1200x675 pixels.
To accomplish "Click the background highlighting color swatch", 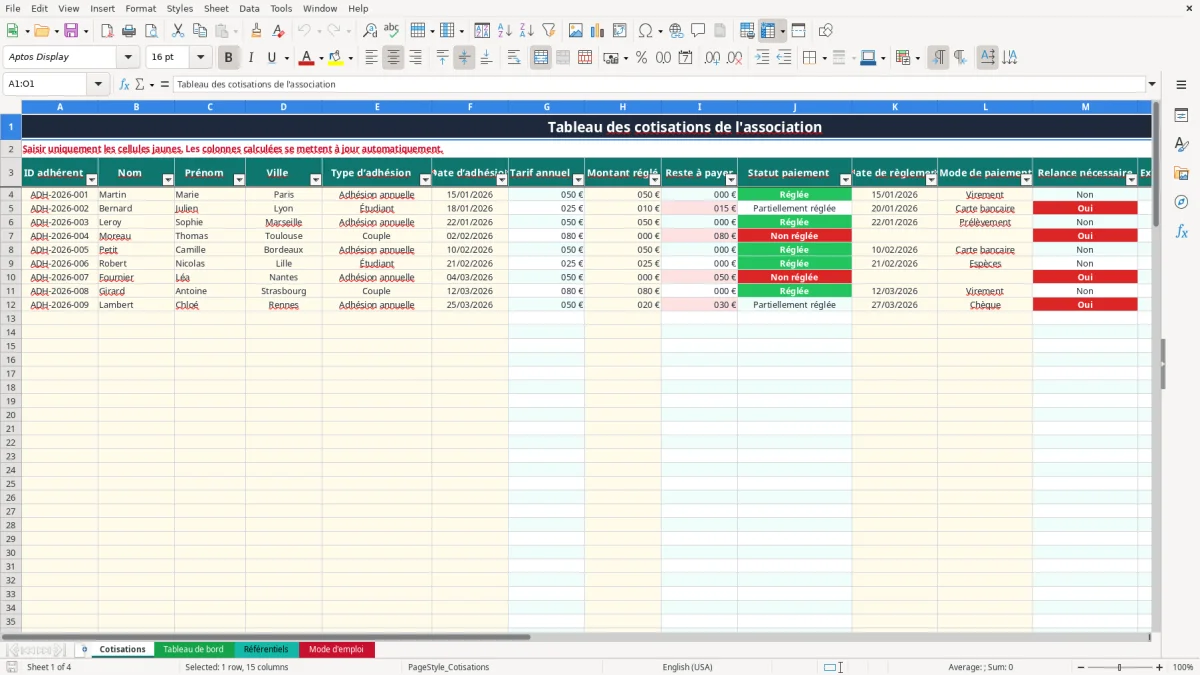I will point(335,58).
